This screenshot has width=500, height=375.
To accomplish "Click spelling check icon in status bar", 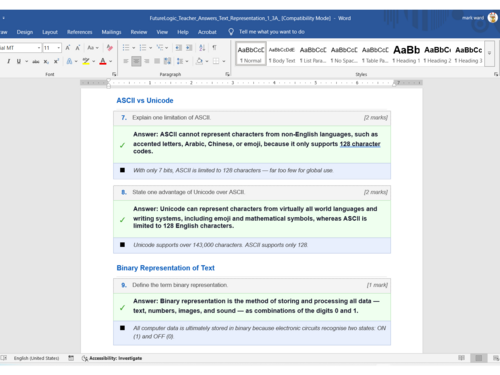I will click(4, 358).
